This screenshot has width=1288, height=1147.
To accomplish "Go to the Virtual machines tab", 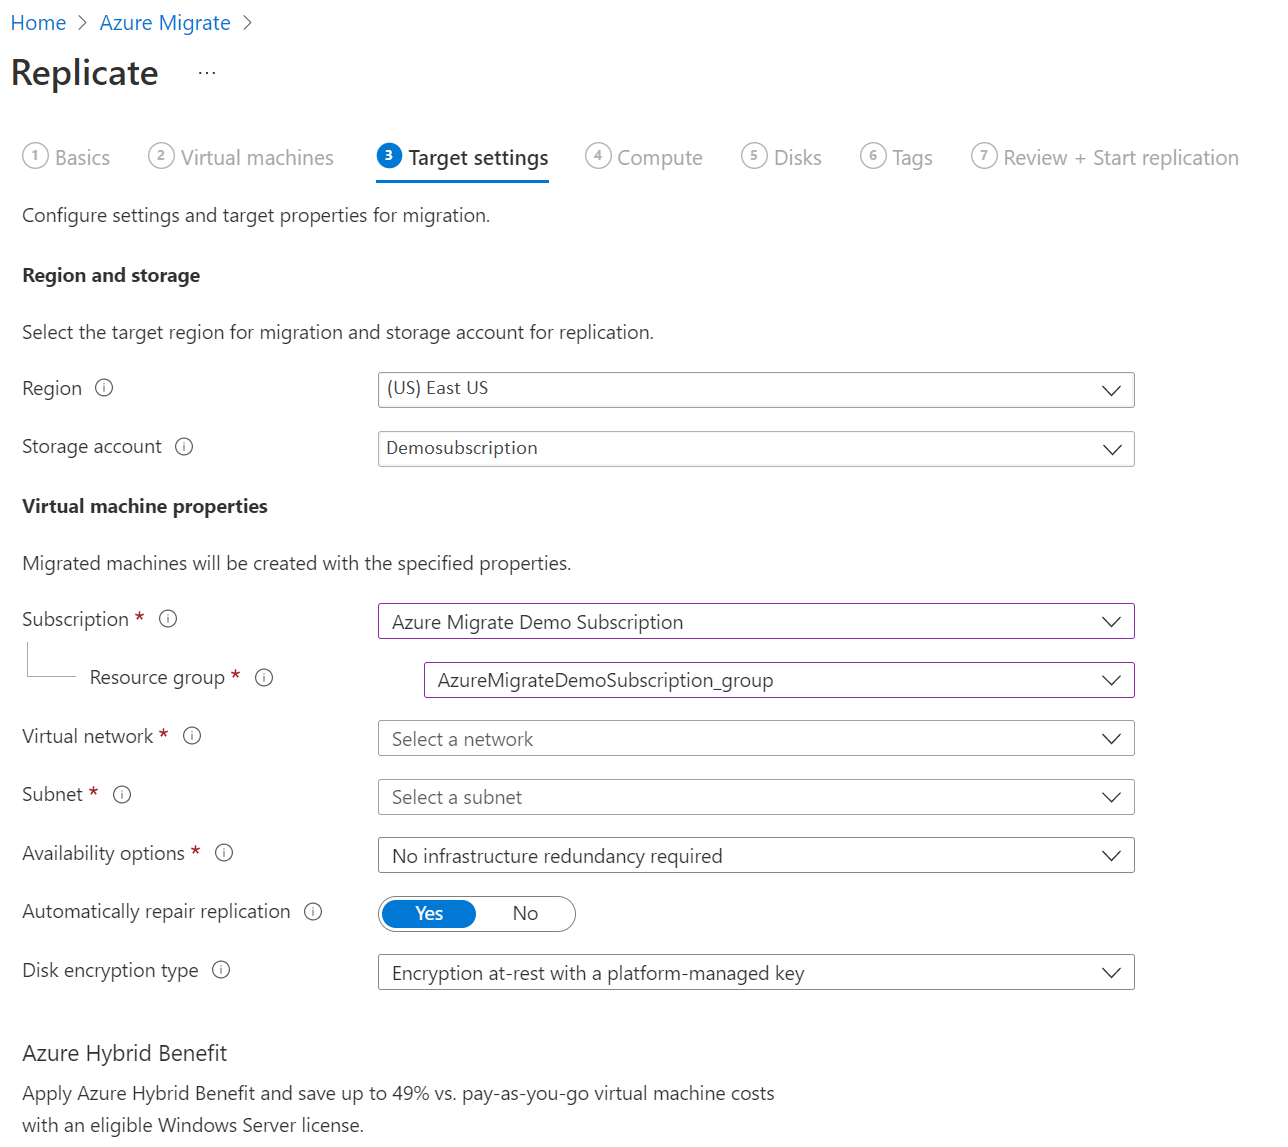I will [242, 158].
